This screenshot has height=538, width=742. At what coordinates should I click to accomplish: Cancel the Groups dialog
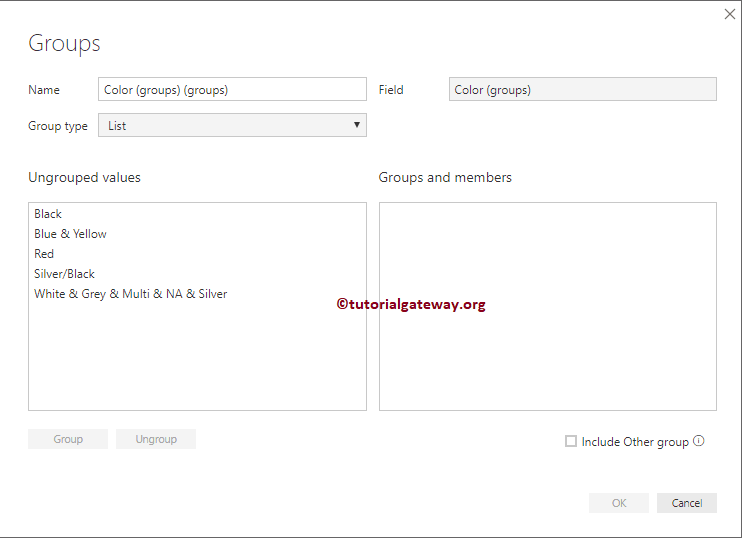[687, 503]
